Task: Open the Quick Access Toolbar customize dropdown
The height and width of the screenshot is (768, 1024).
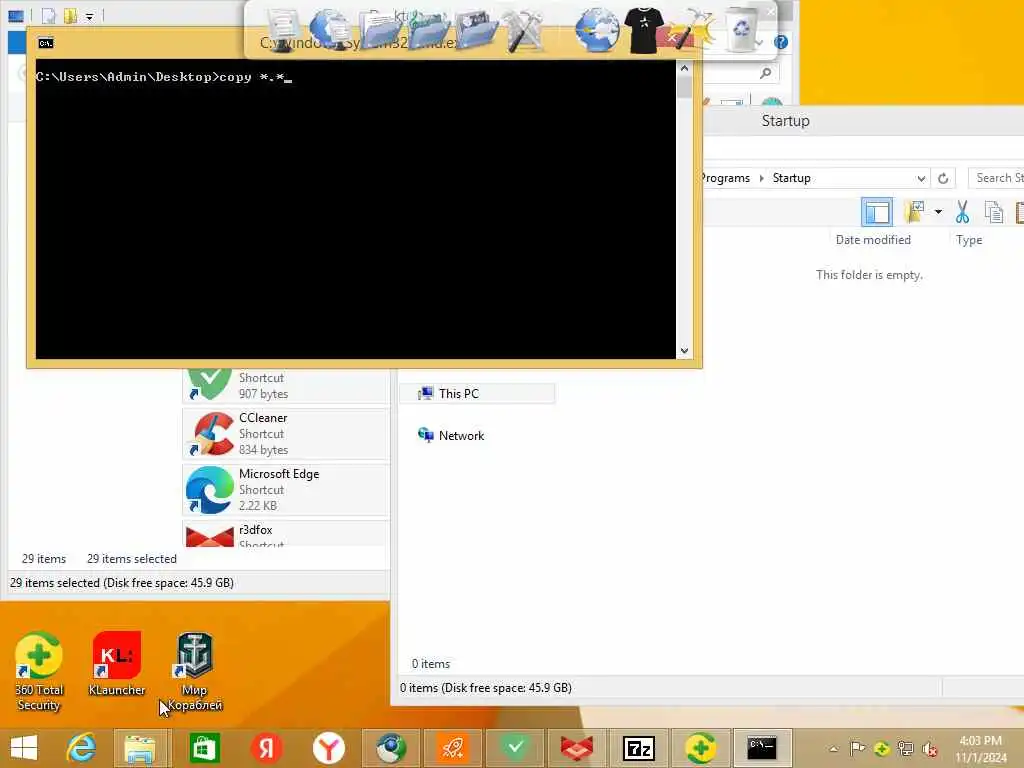Action: click(x=89, y=16)
